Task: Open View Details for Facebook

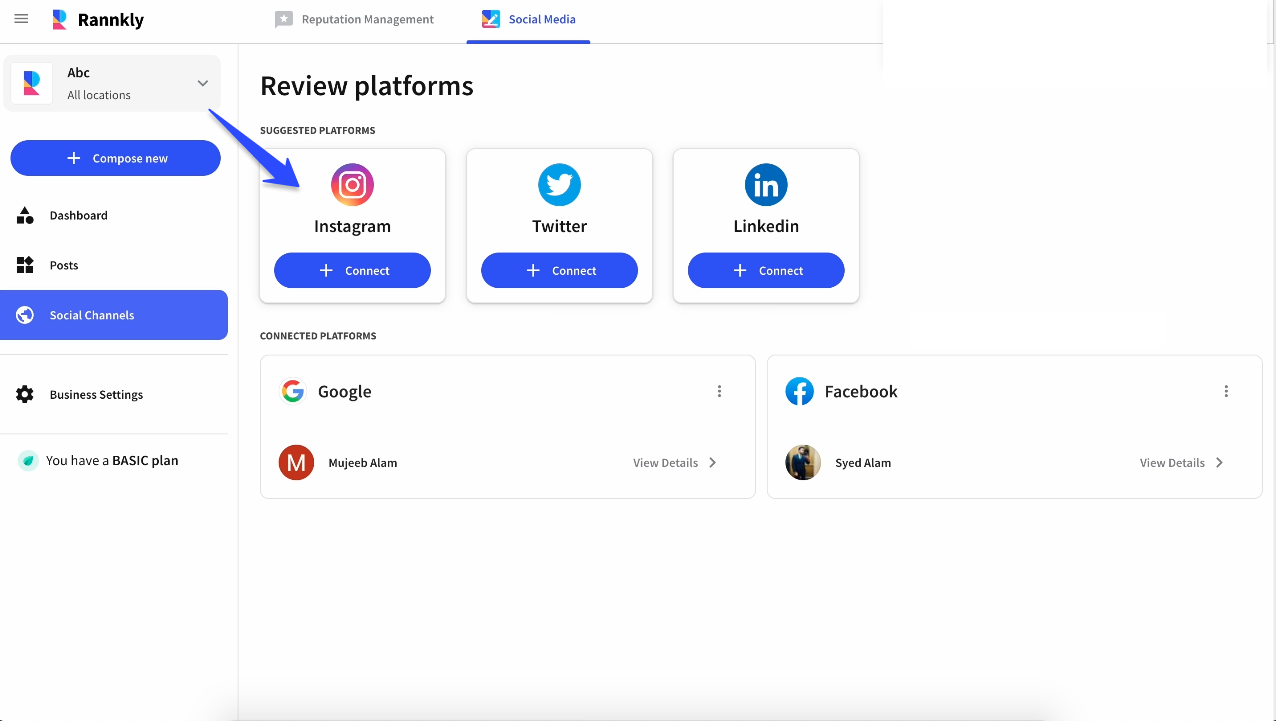Action: 1182,463
